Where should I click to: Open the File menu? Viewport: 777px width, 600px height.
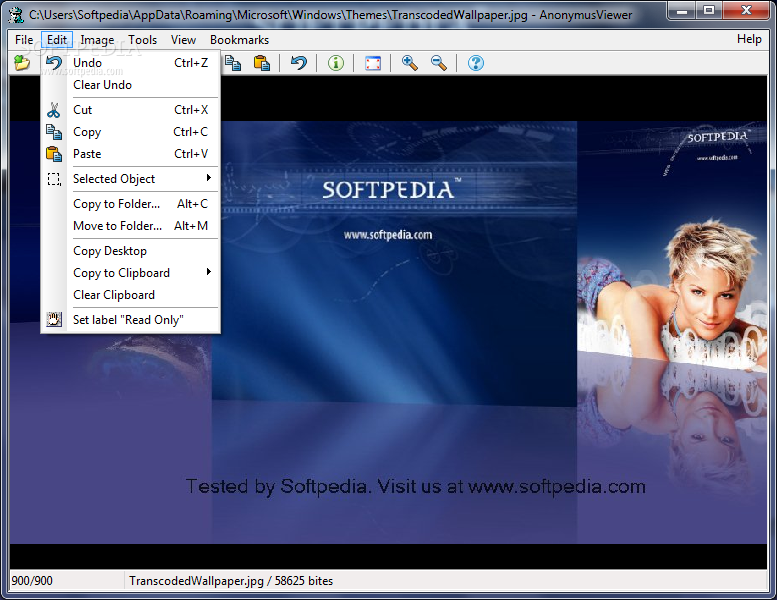pyautogui.click(x=24, y=40)
